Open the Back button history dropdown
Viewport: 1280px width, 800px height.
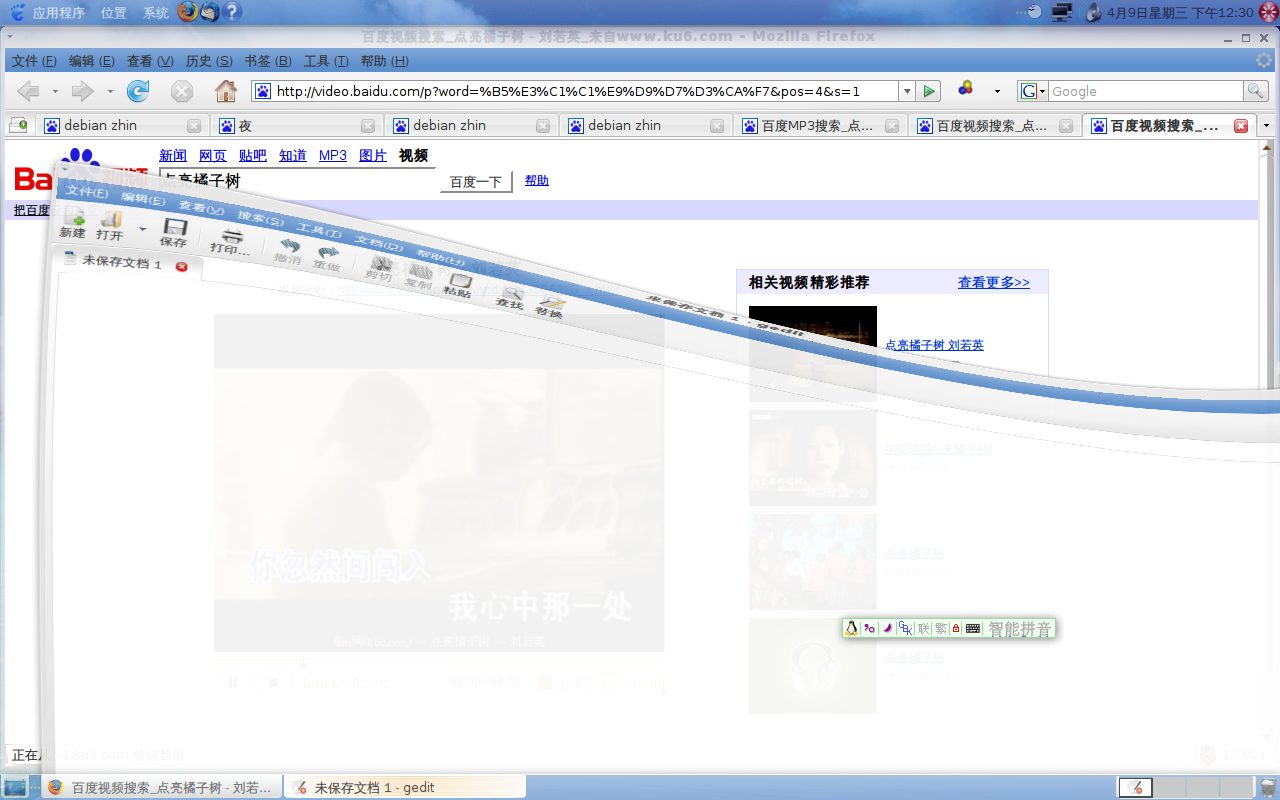click(55, 91)
